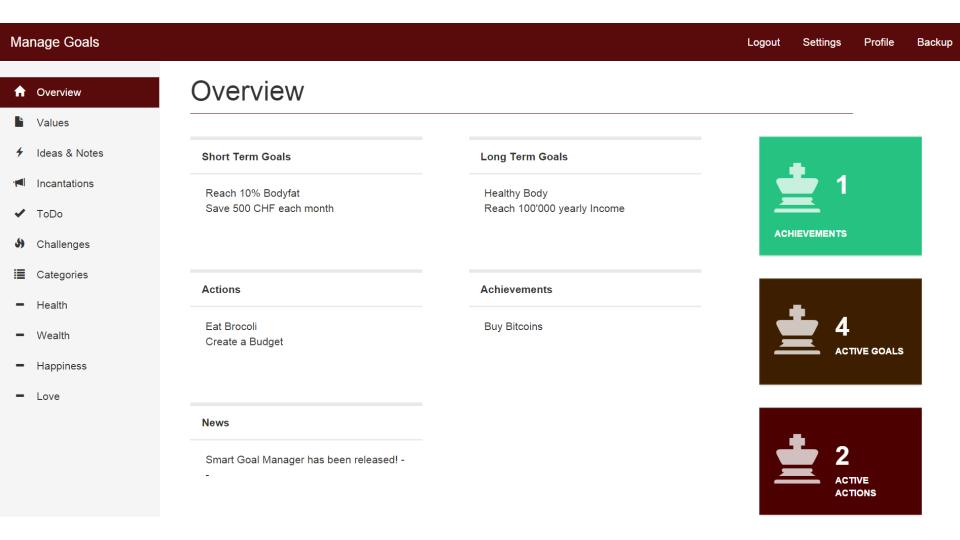Click the megaphone icon beside Incantations
Viewport: 960px width, 540px height.
tap(20, 182)
